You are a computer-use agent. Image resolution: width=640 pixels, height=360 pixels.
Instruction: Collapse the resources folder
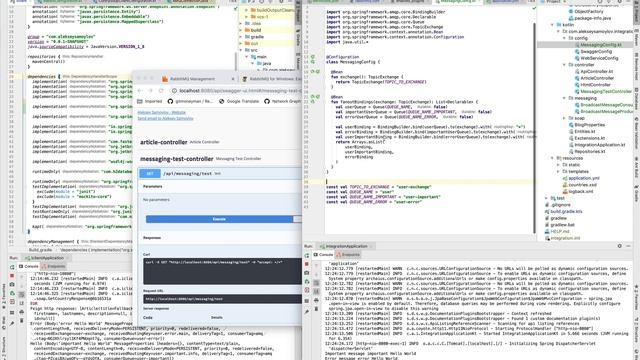[x=553, y=158]
